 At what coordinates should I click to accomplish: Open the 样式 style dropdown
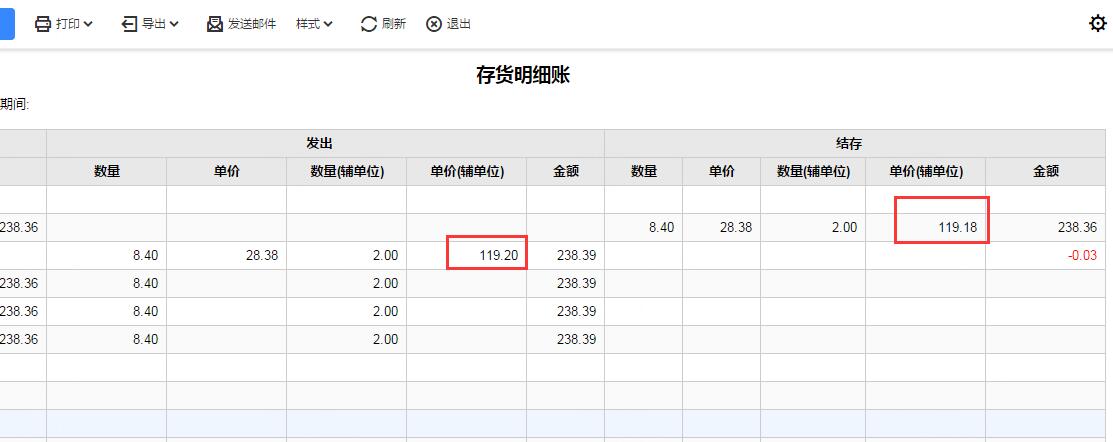(314, 24)
